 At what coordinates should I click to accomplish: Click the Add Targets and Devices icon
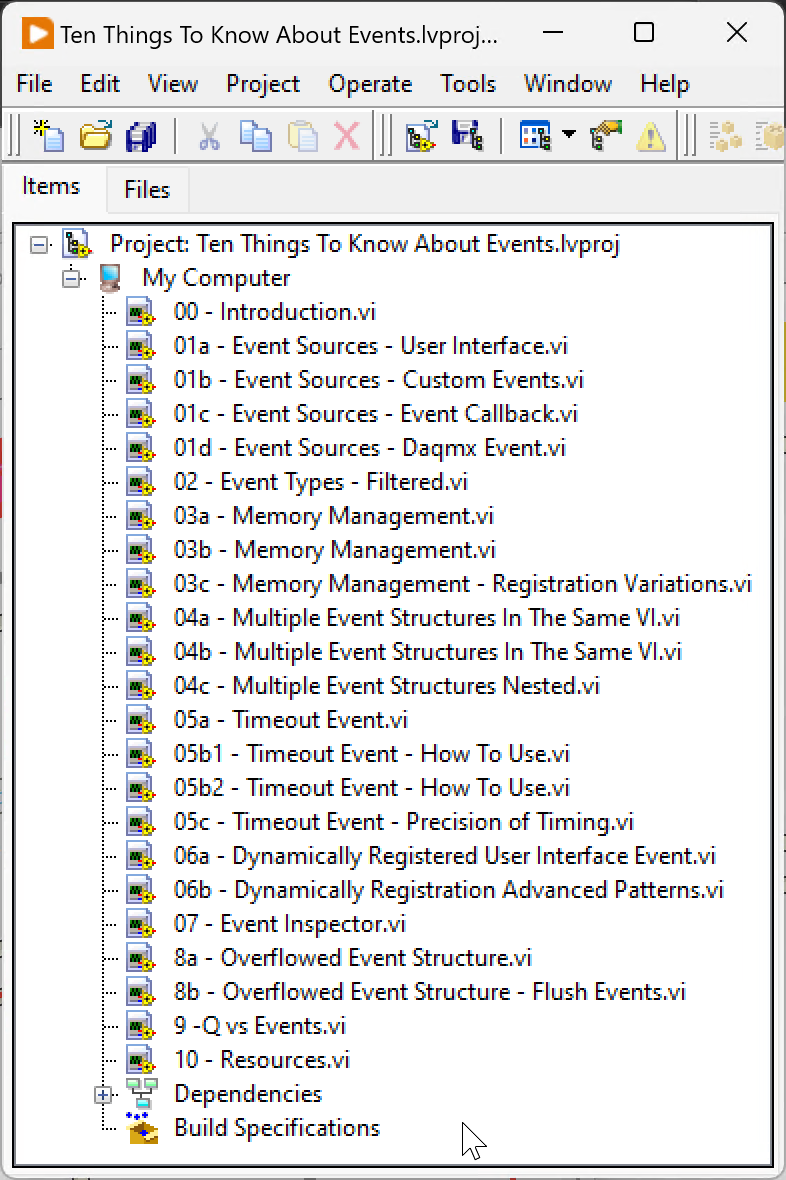pyautogui.click(x=422, y=136)
